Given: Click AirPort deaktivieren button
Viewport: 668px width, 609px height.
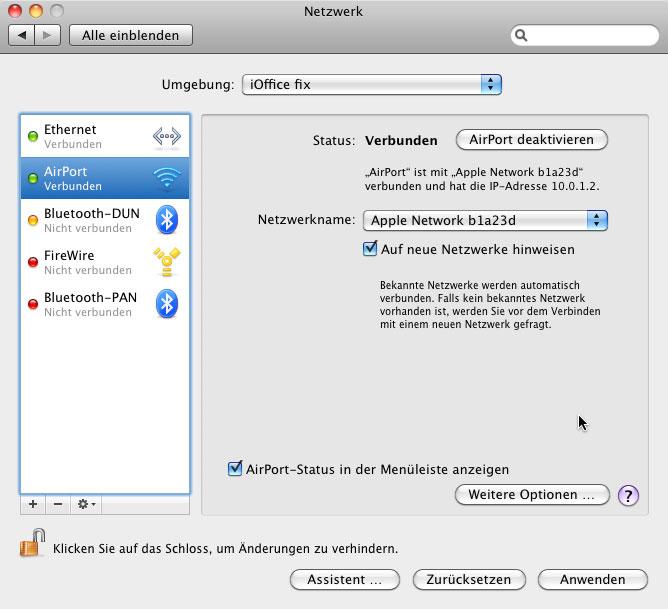Looking at the screenshot, I should pos(532,140).
